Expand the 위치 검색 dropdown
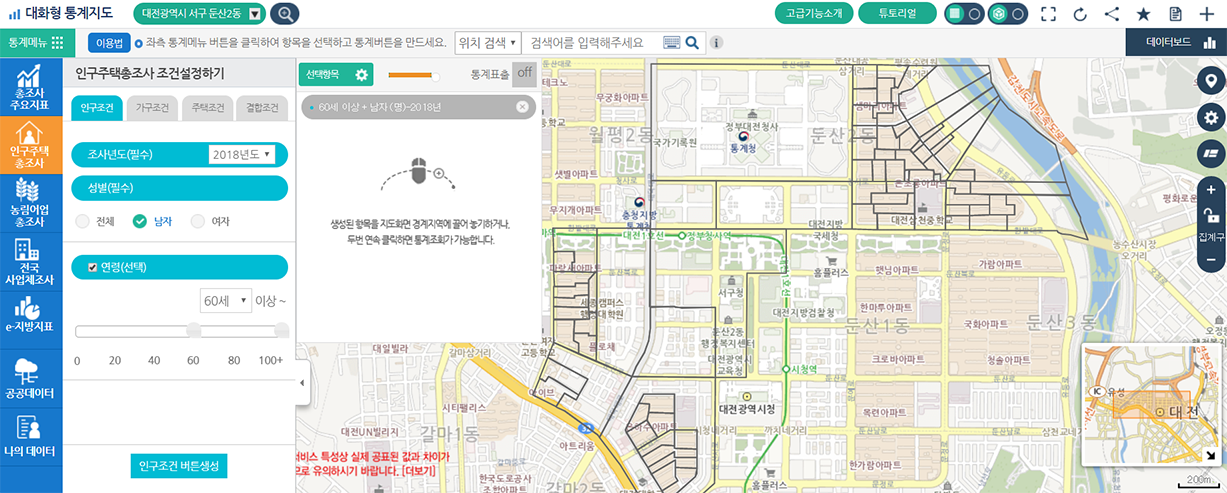The width and height of the screenshot is (1227, 493). click(x=487, y=43)
